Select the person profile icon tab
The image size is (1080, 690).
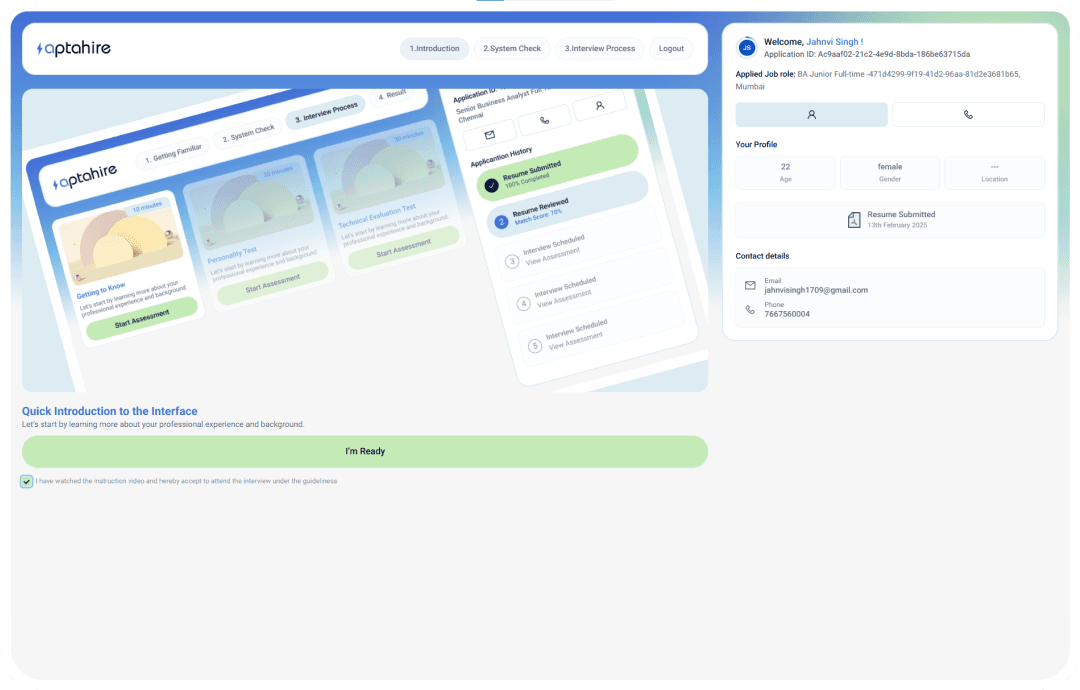coord(811,115)
